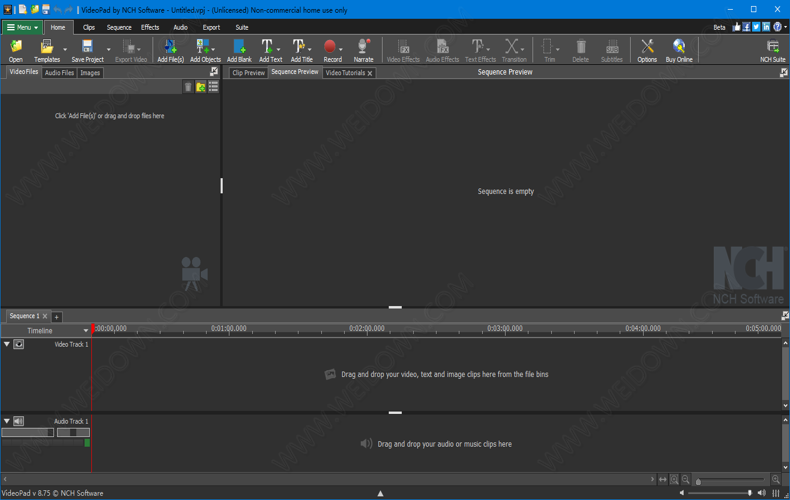Expand the Templates dropdown arrow
790x500 pixels.
click(65, 49)
